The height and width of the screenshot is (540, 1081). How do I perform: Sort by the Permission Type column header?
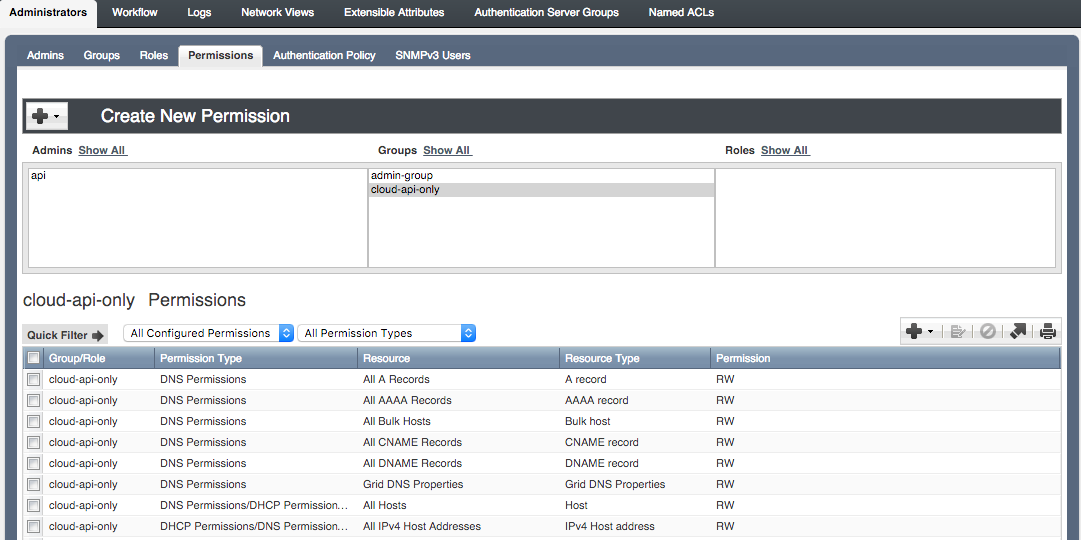[x=256, y=358]
